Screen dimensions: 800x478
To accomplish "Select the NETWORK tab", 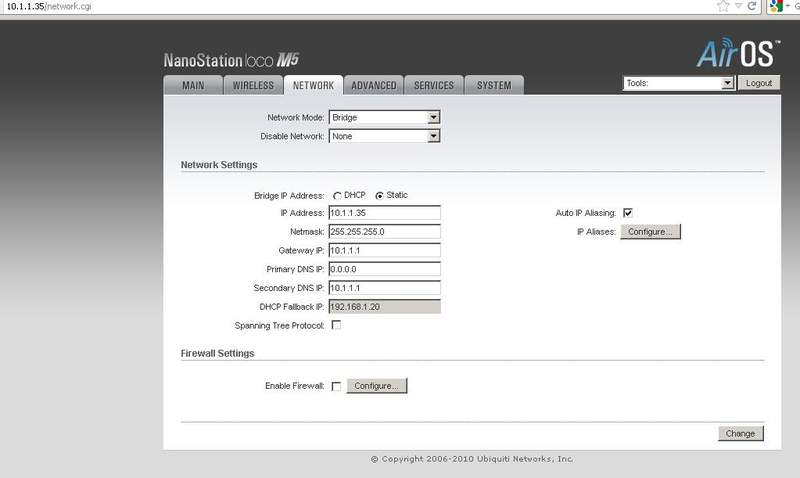I will tap(313, 85).
